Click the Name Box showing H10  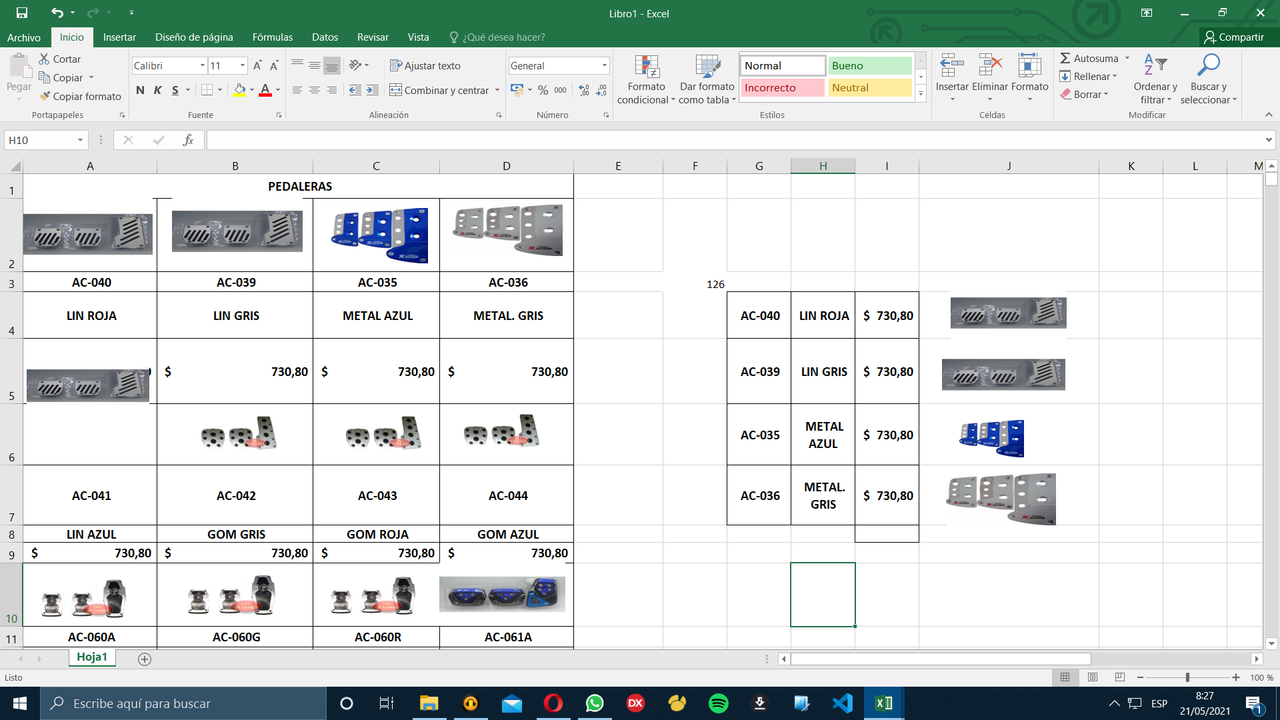coord(46,140)
